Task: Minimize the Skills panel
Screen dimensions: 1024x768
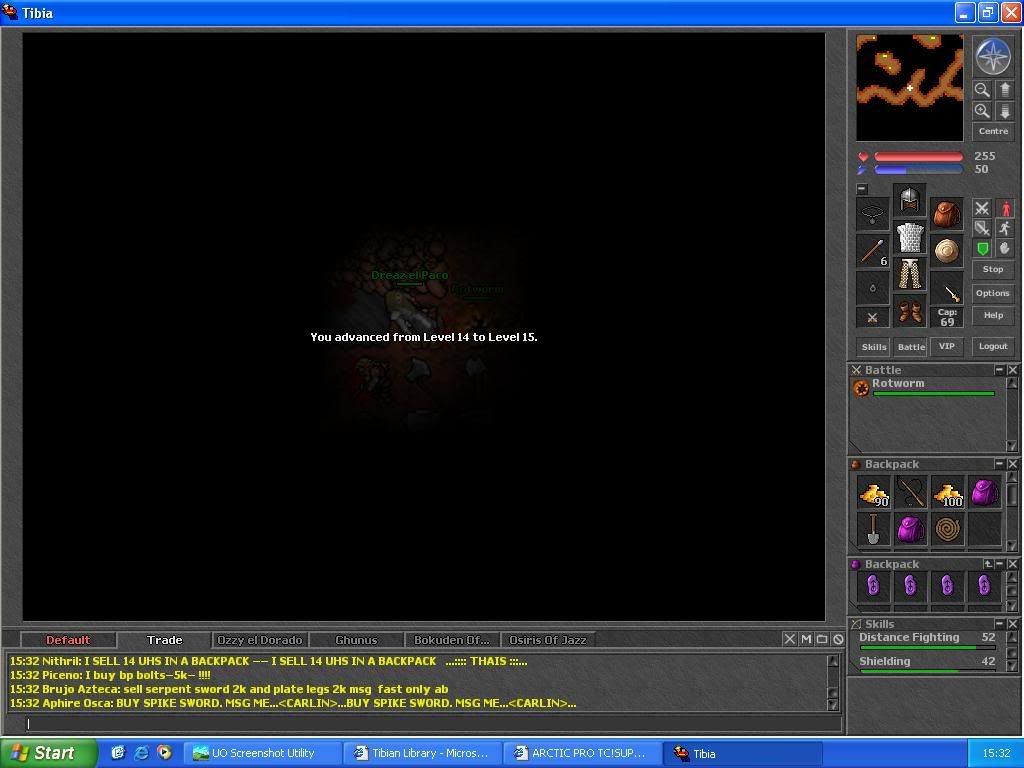Action: click(x=999, y=624)
